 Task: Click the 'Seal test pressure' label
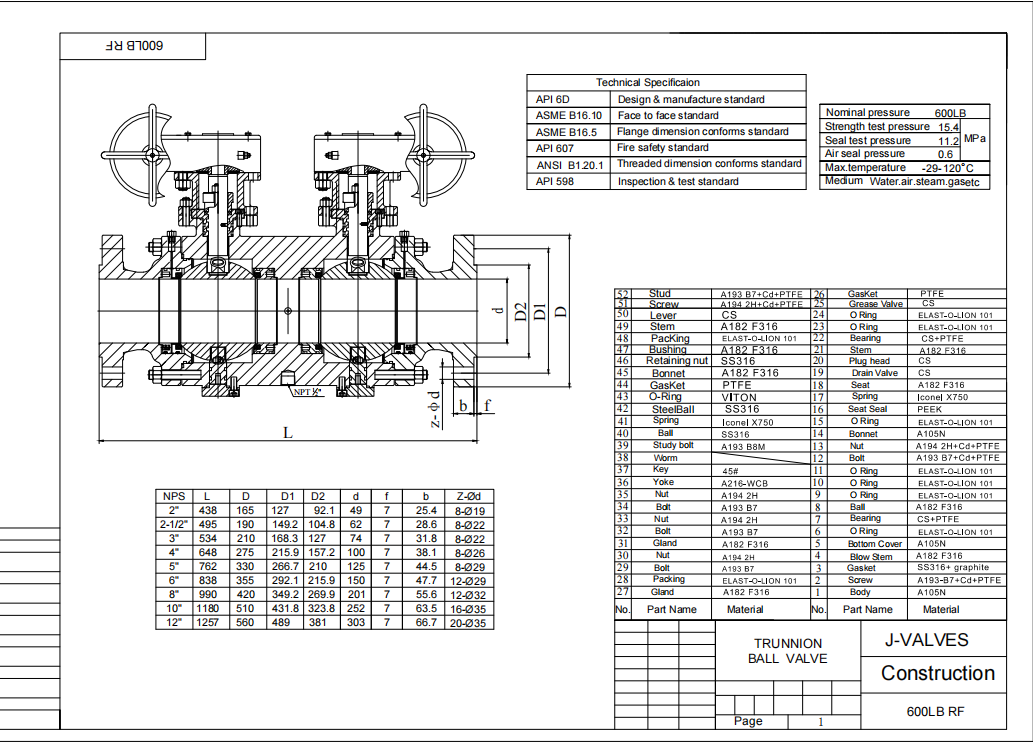tap(868, 140)
